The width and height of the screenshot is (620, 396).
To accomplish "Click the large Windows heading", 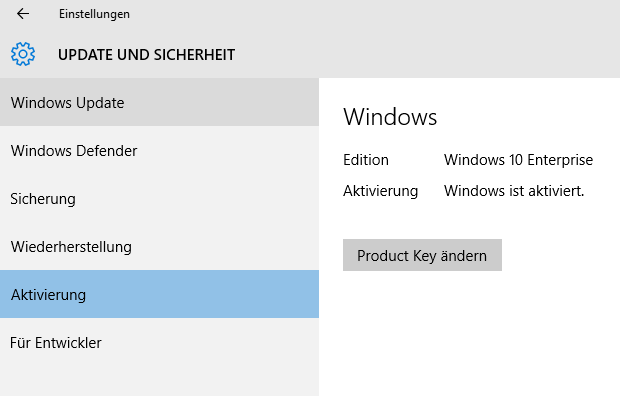I will tap(390, 117).
